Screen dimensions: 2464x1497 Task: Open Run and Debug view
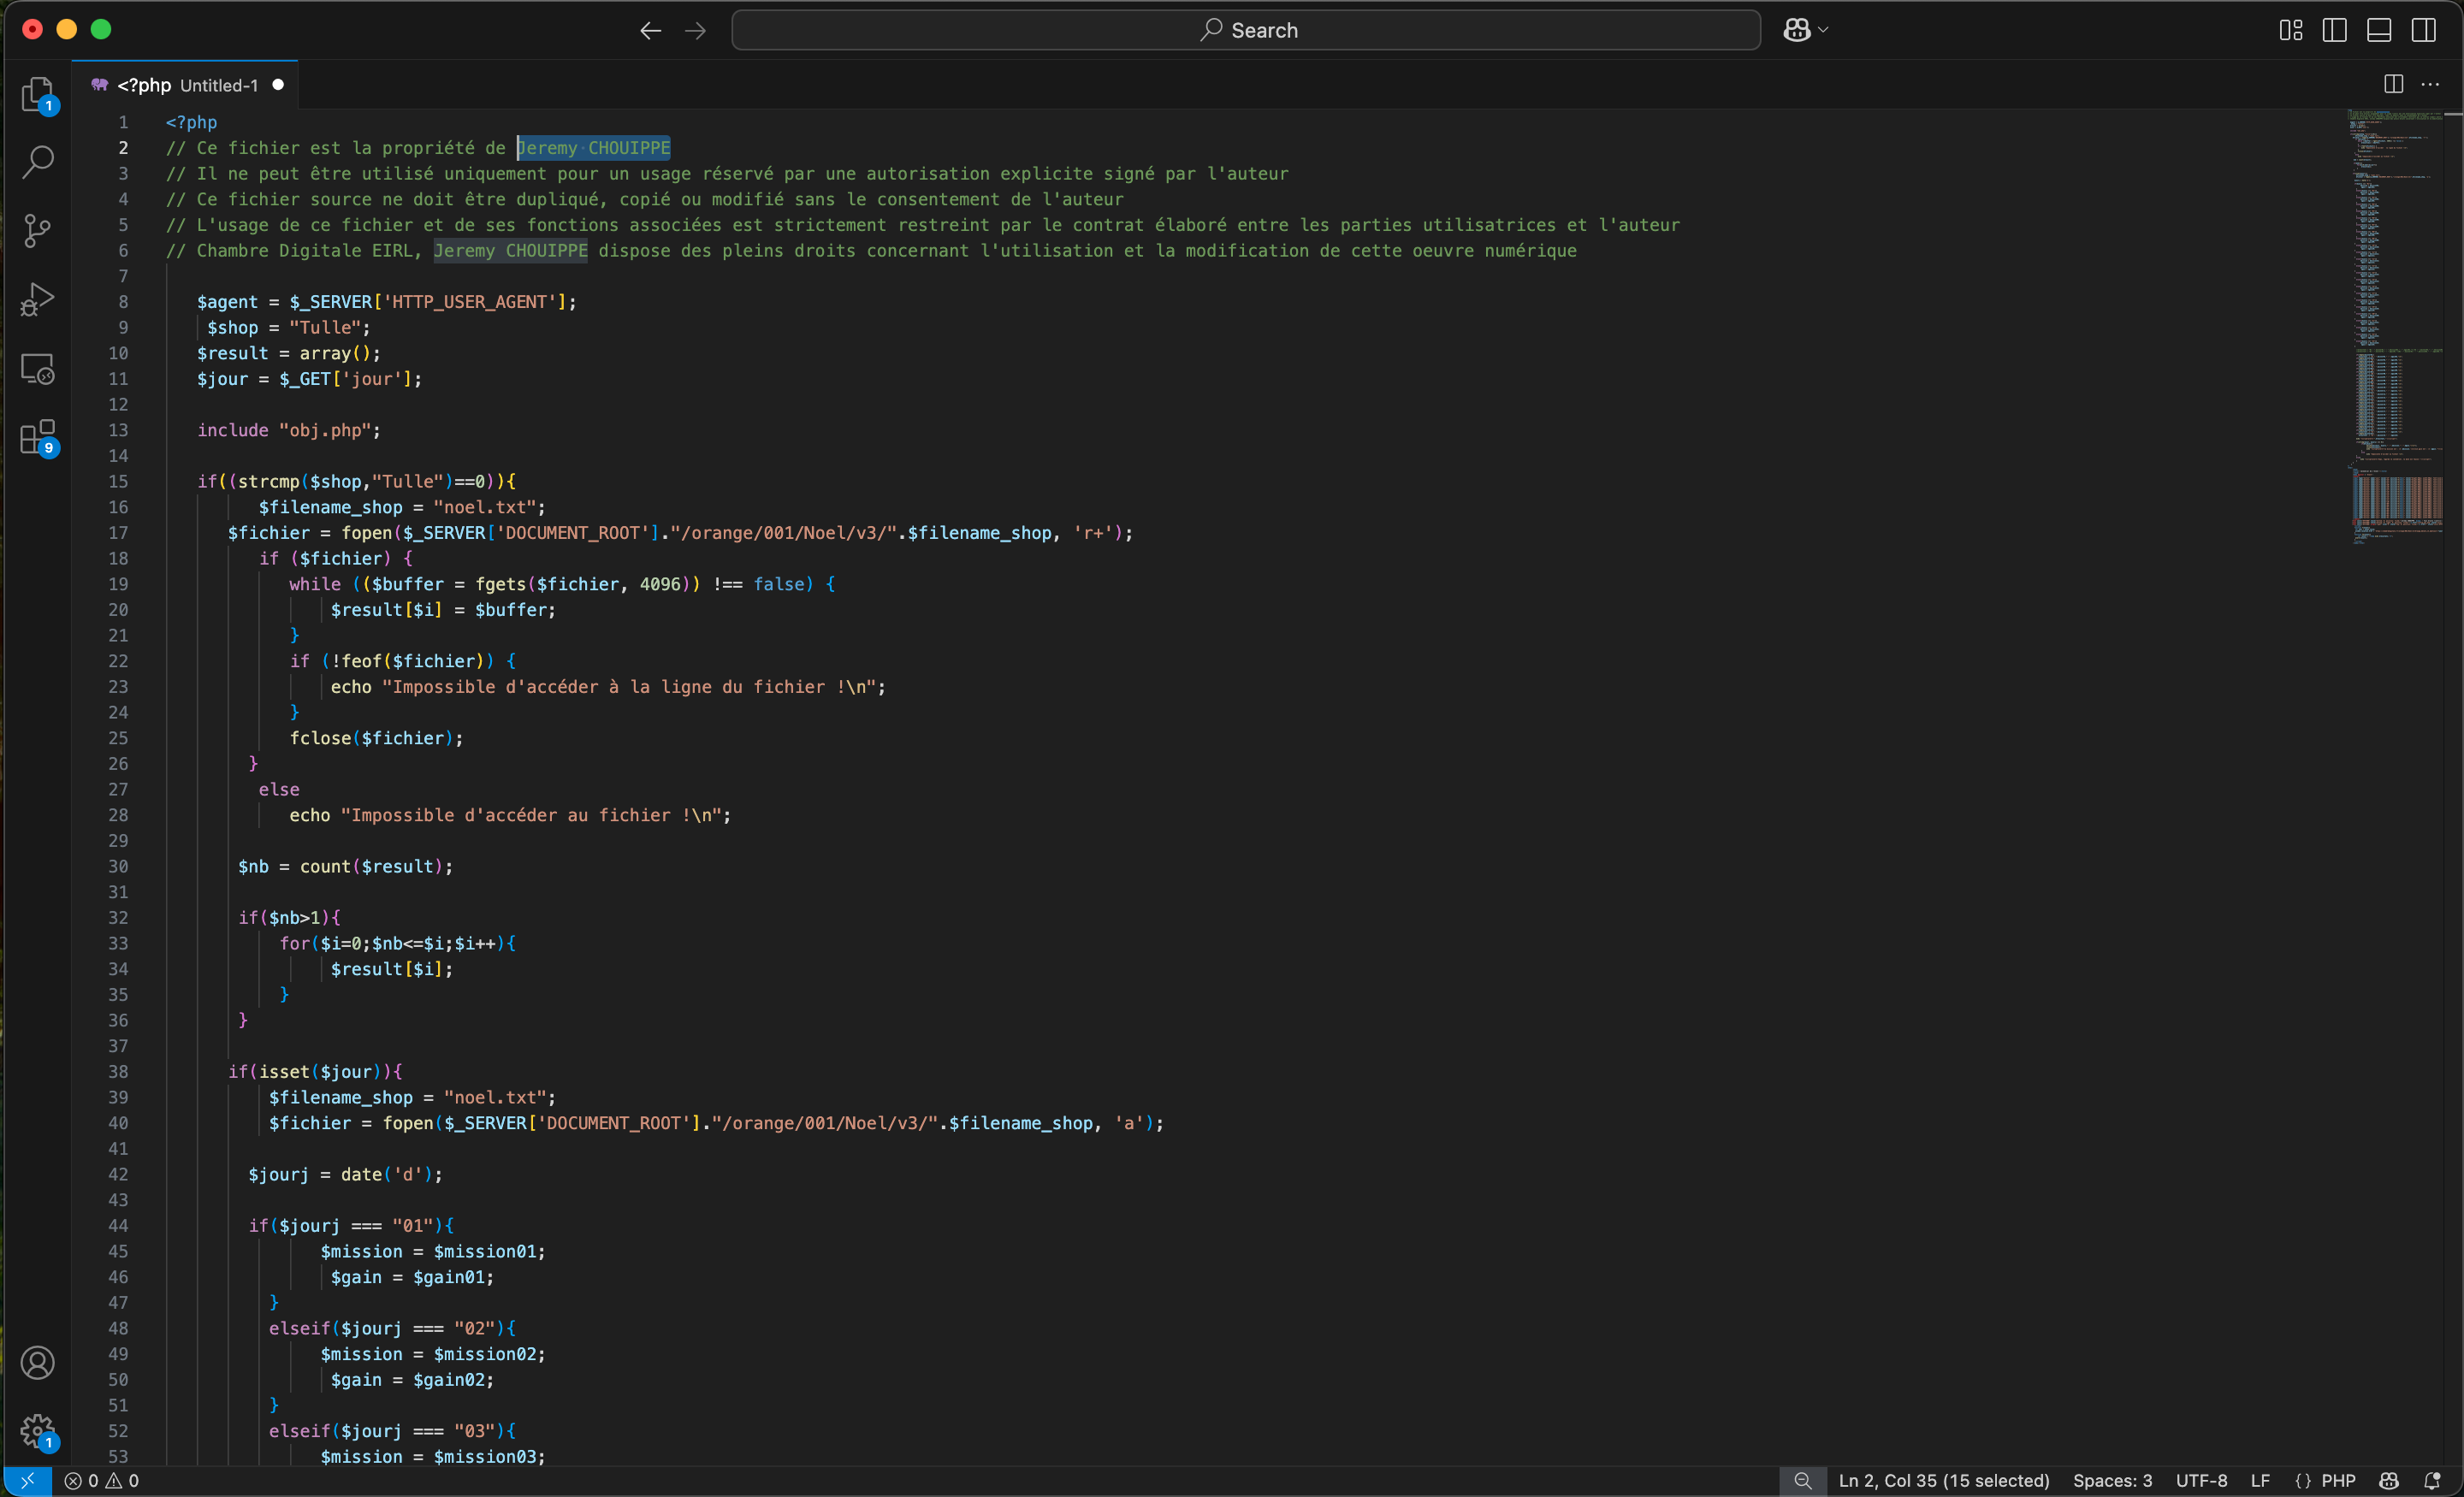tap(37, 299)
